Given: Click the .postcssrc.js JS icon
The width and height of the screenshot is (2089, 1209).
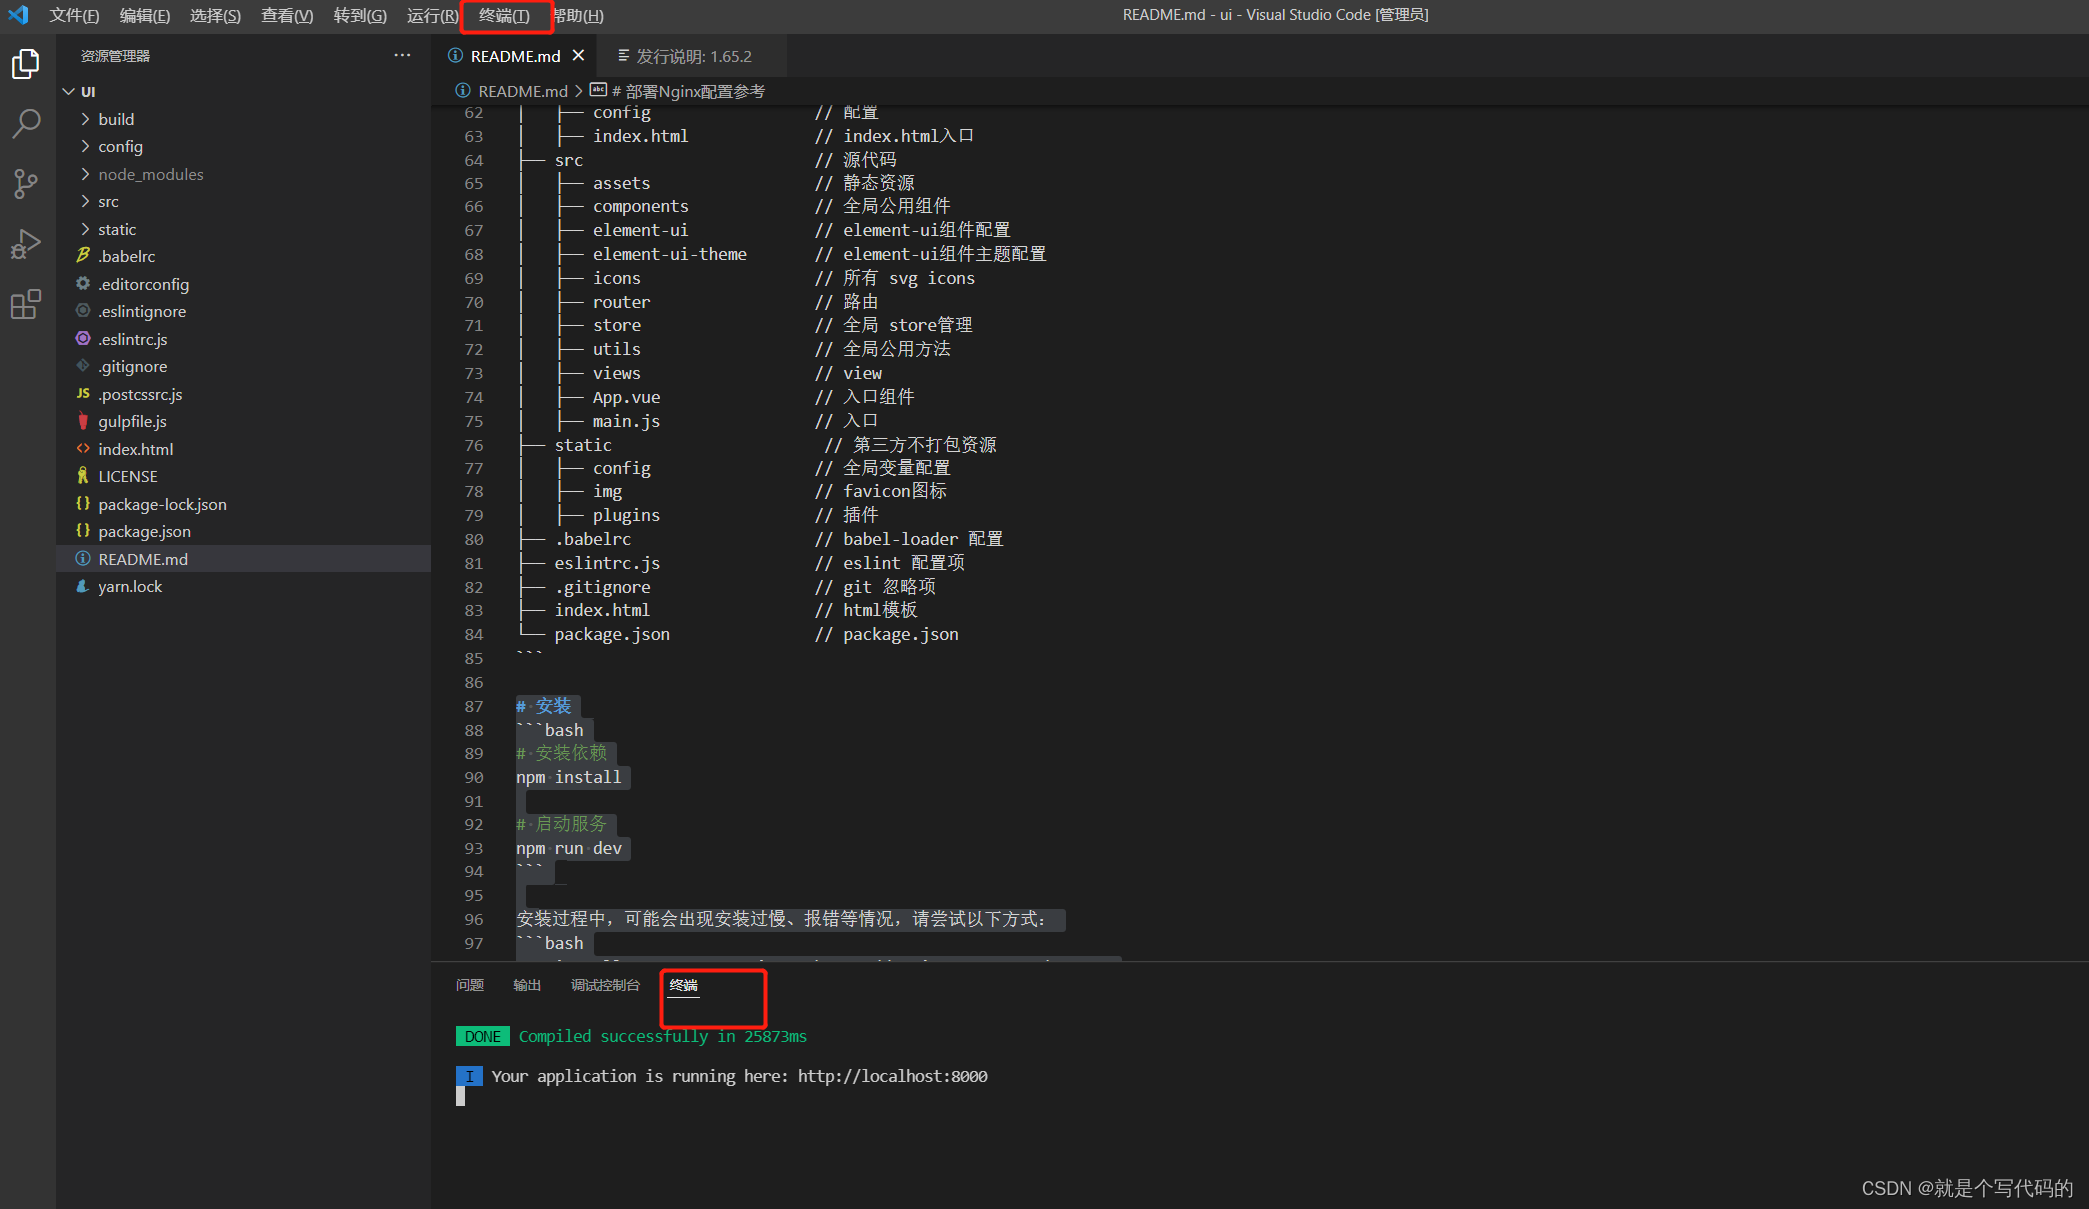Looking at the screenshot, I should pos(83,394).
